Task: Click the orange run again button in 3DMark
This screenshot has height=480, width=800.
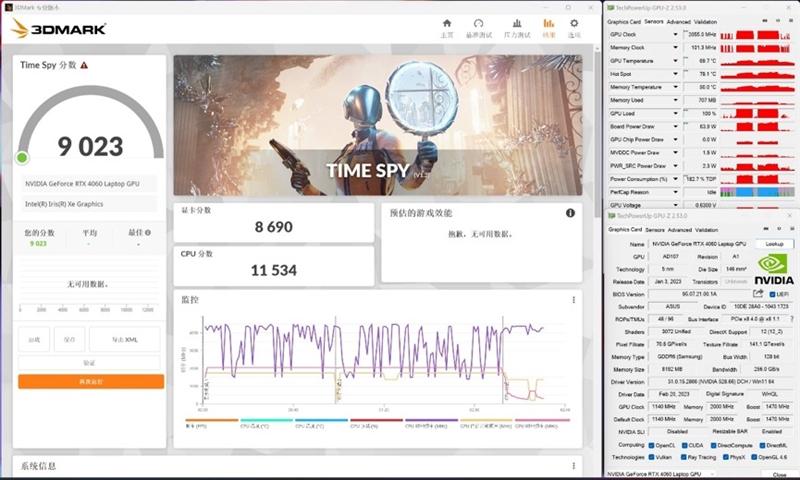Action: [x=91, y=382]
